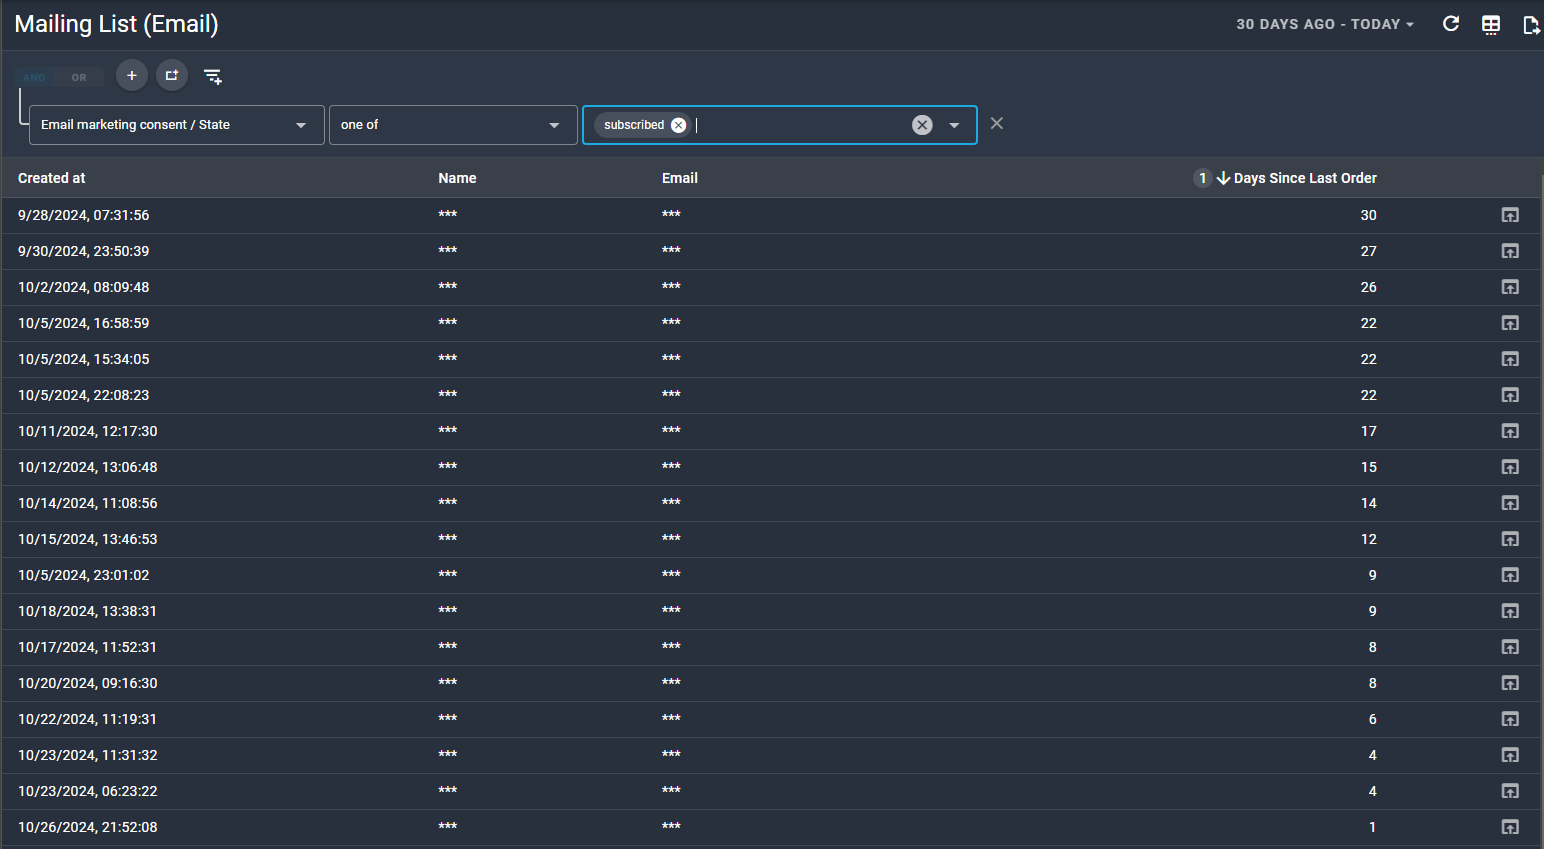The image size is (1544, 849).
Task: Click the Mailing List (Email) title
Action: (116, 24)
